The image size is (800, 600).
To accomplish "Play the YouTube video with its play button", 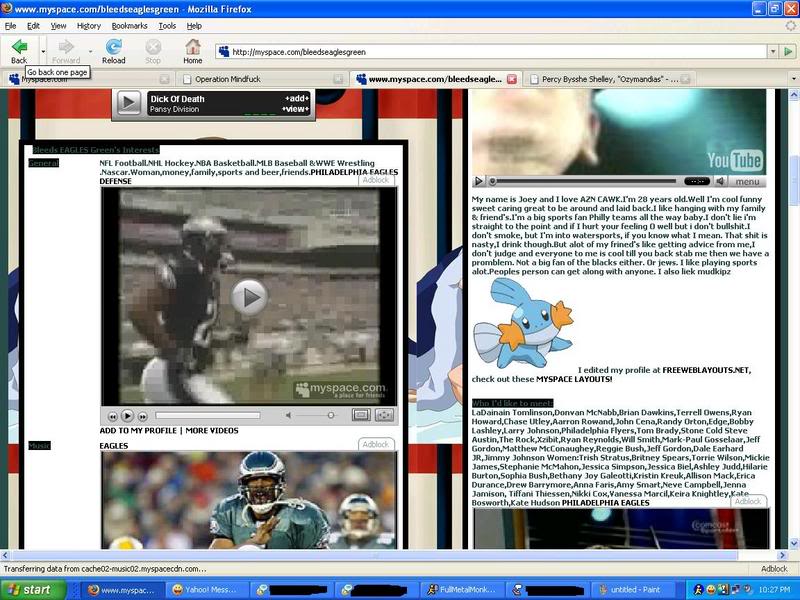I will pyautogui.click(x=479, y=181).
